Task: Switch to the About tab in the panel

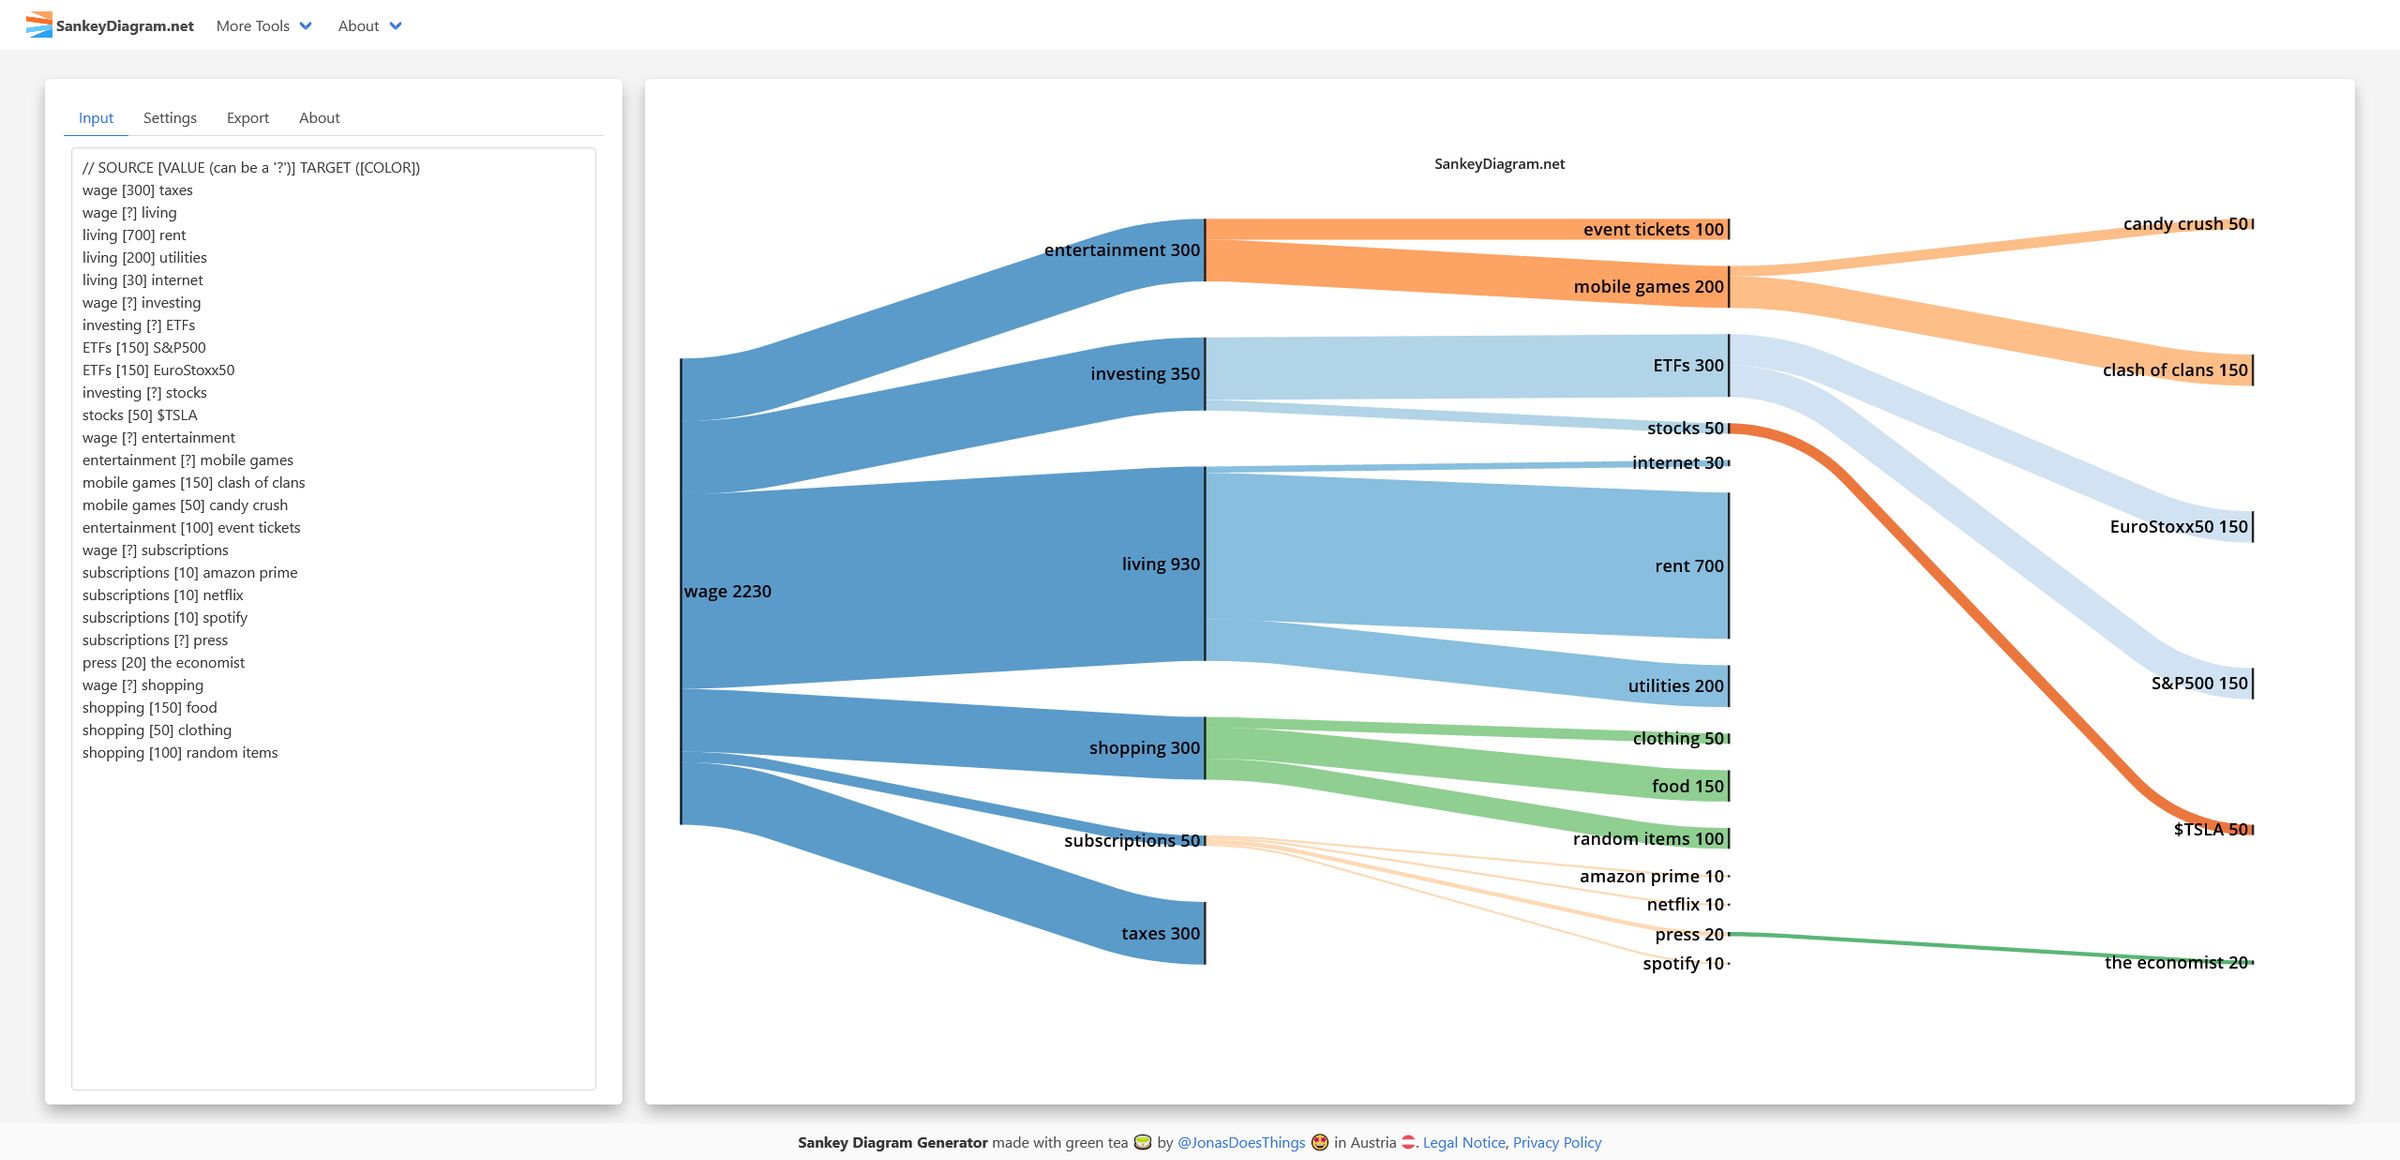Action: click(x=319, y=117)
